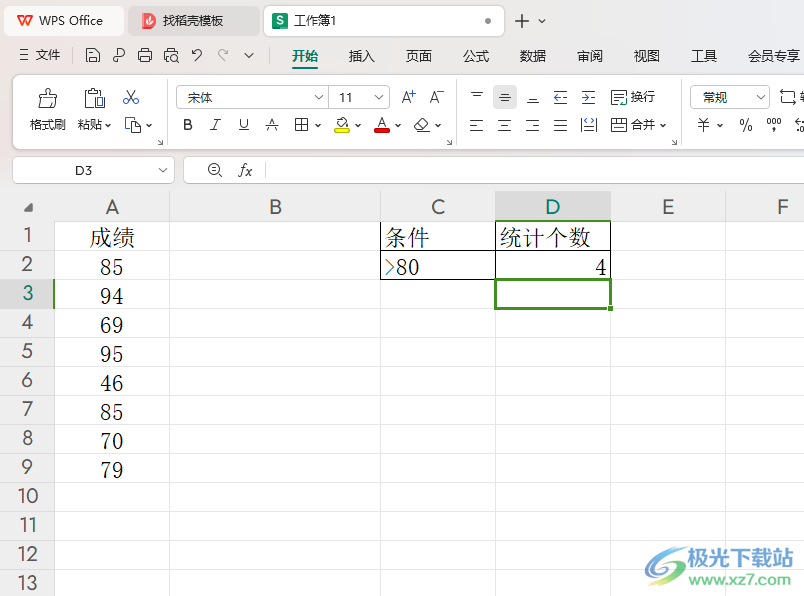Click the name box showing D3
Screen dimensions: 804x596
tap(93, 170)
